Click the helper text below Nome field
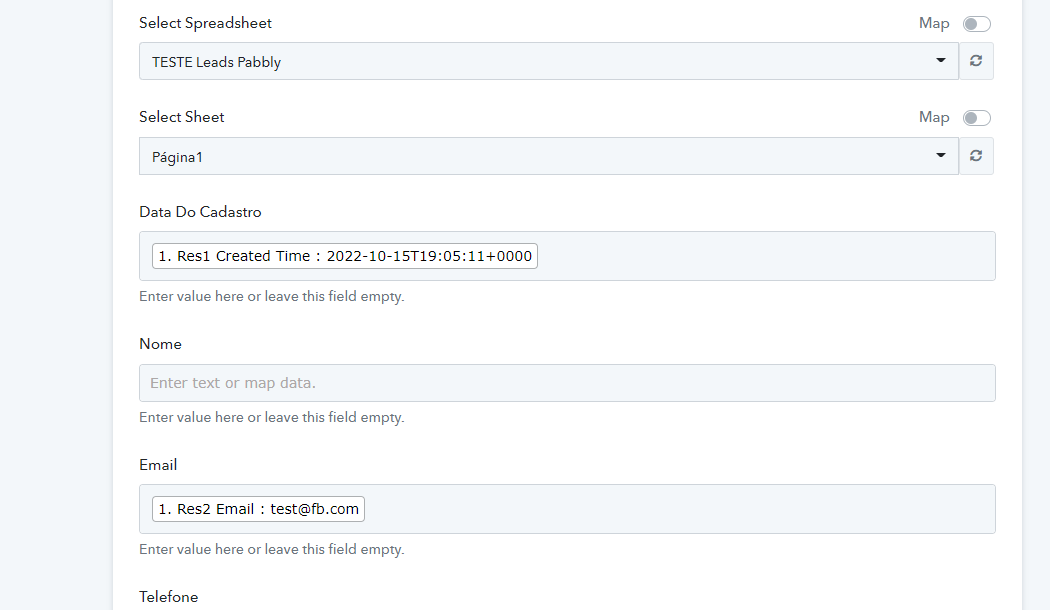The height and width of the screenshot is (610, 1050). click(x=271, y=417)
